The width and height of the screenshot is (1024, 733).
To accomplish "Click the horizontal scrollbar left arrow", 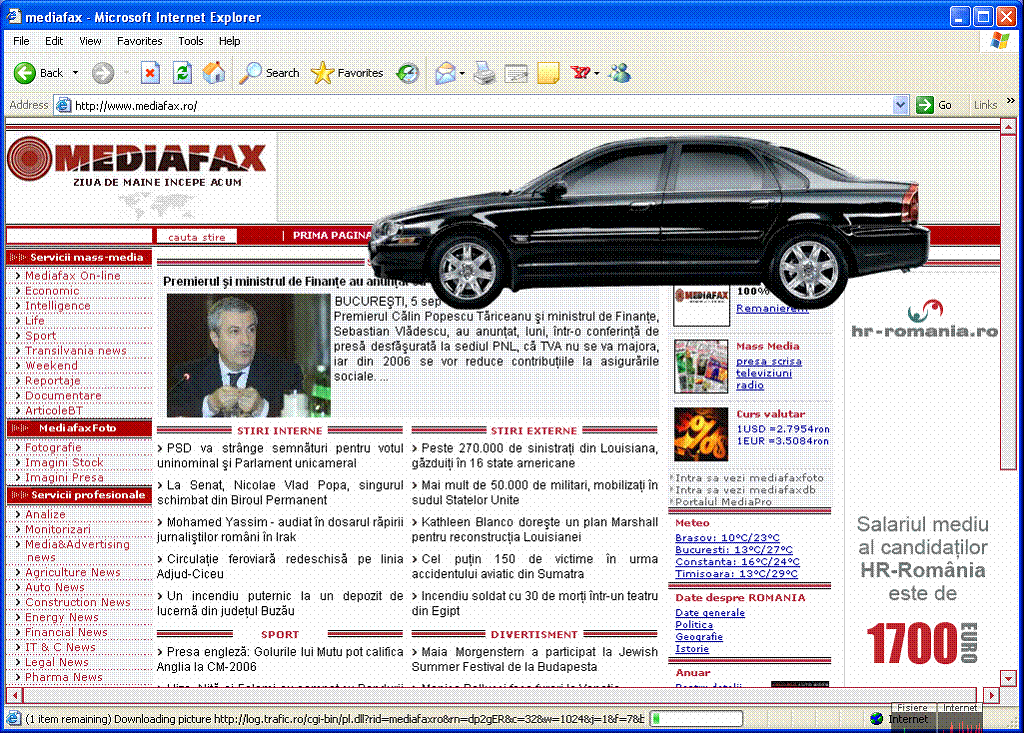I will tap(14, 695).
